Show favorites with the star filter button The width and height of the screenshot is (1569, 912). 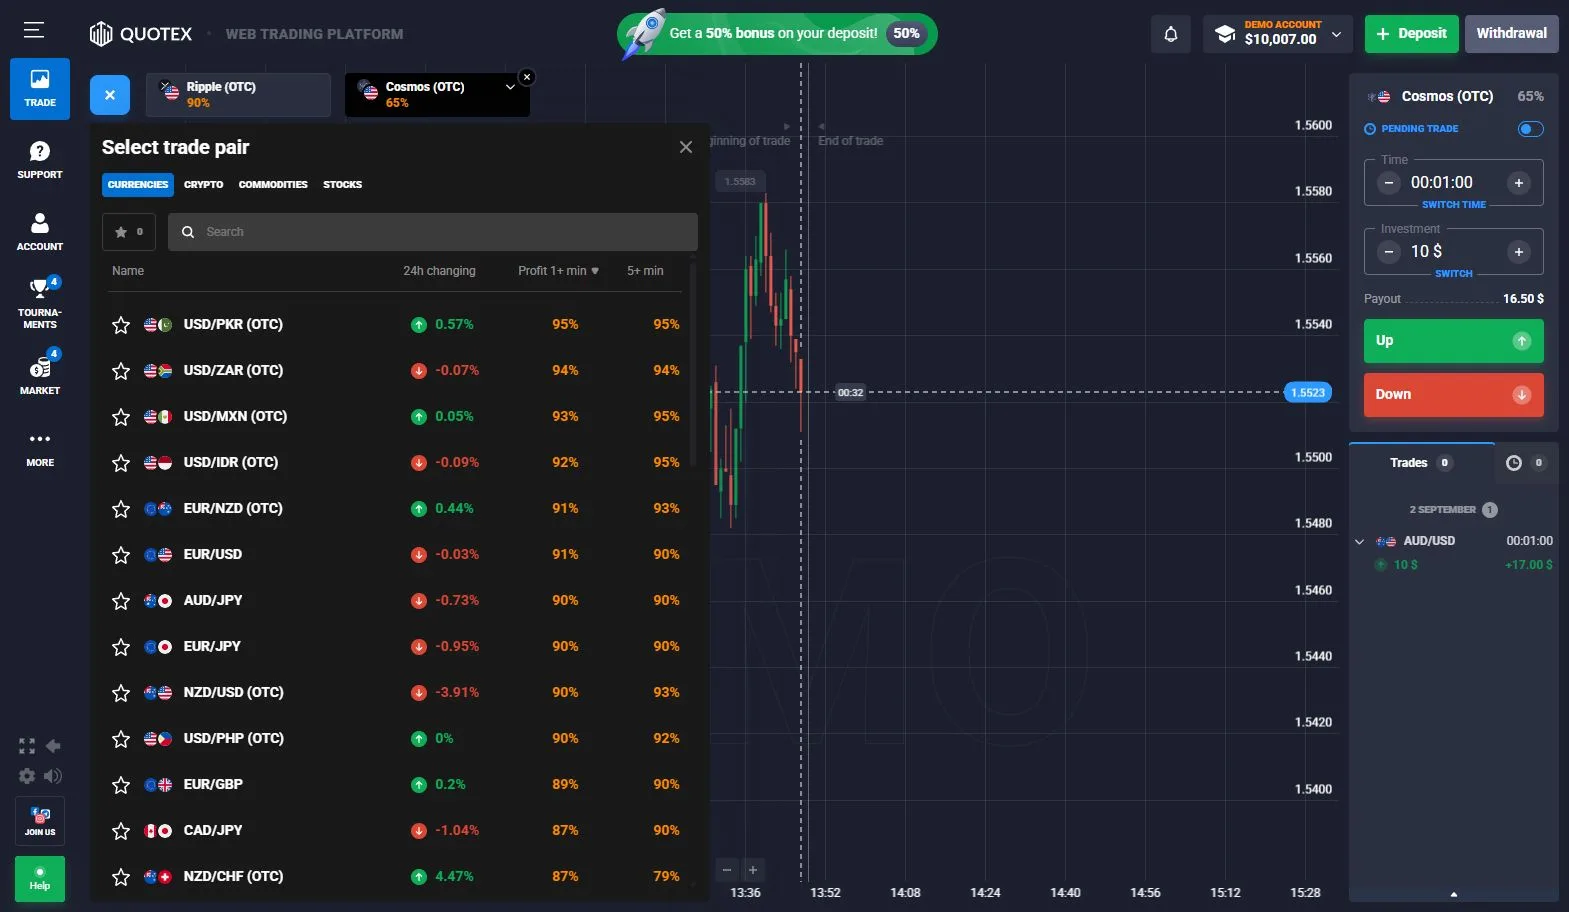pyautogui.click(x=129, y=232)
